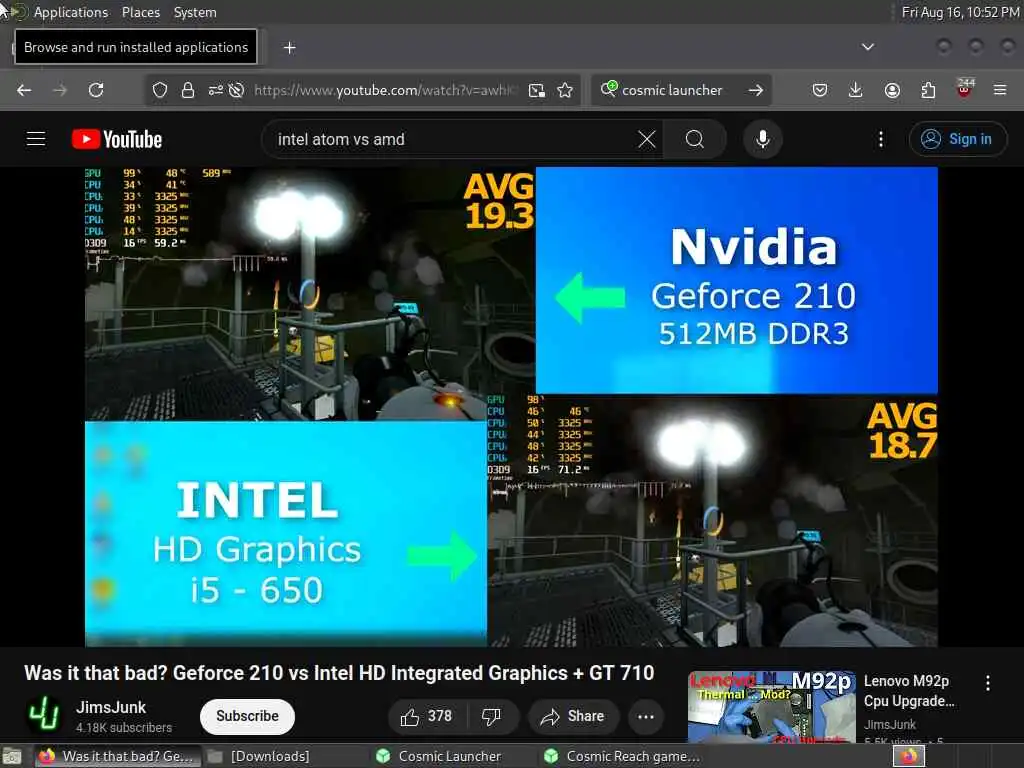1024x768 pixels.
Task: Submit the cosmic launcher search arrow
Action: [756, 90]
